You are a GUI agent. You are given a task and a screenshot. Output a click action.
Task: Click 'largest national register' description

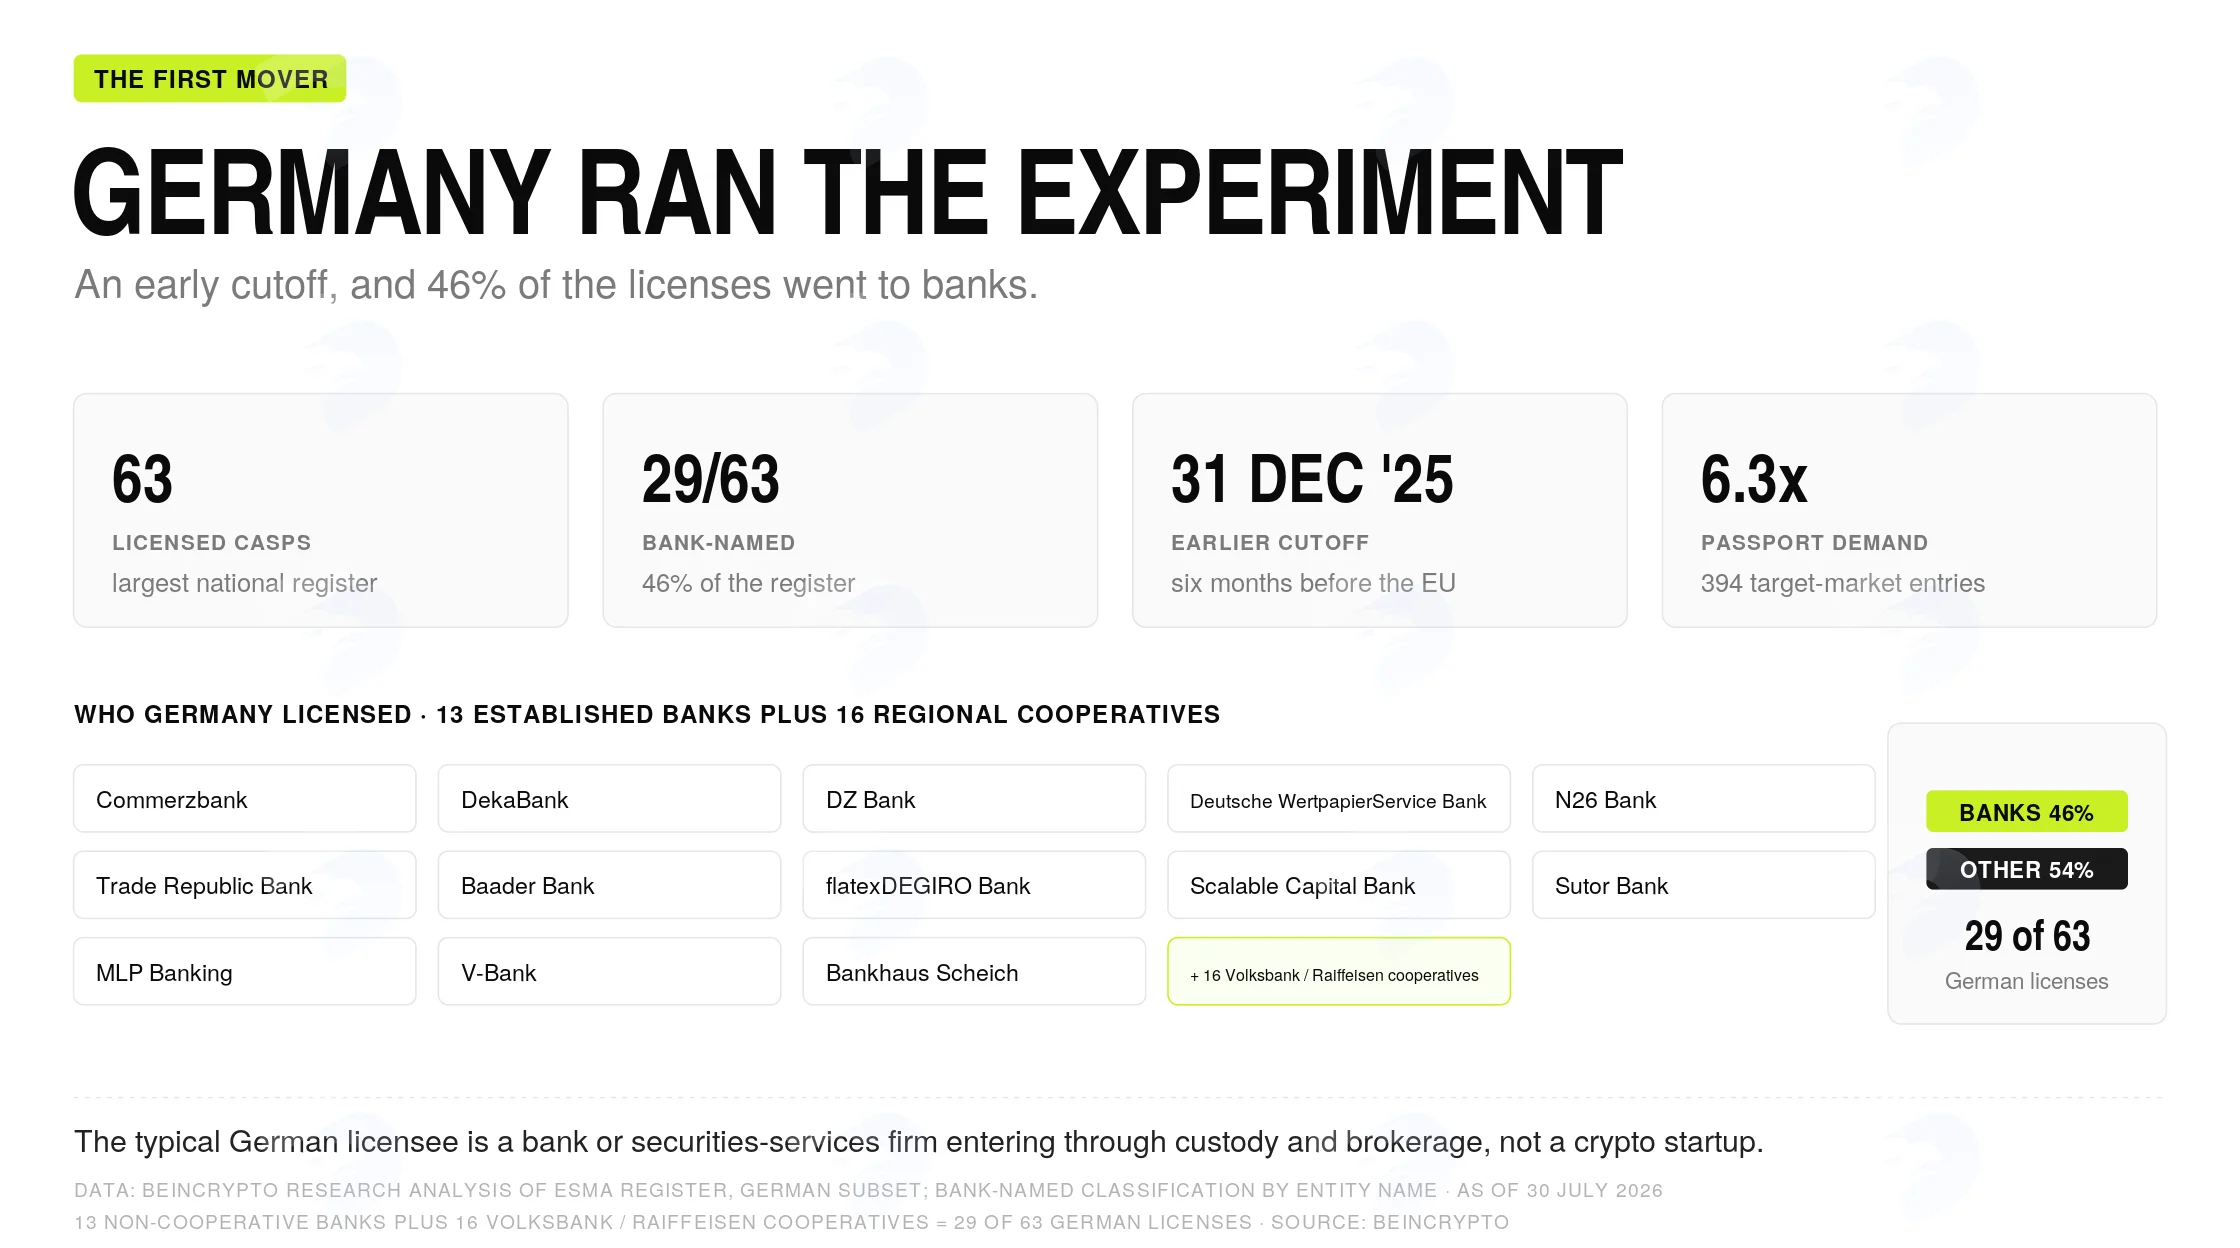tap(244, 583)
